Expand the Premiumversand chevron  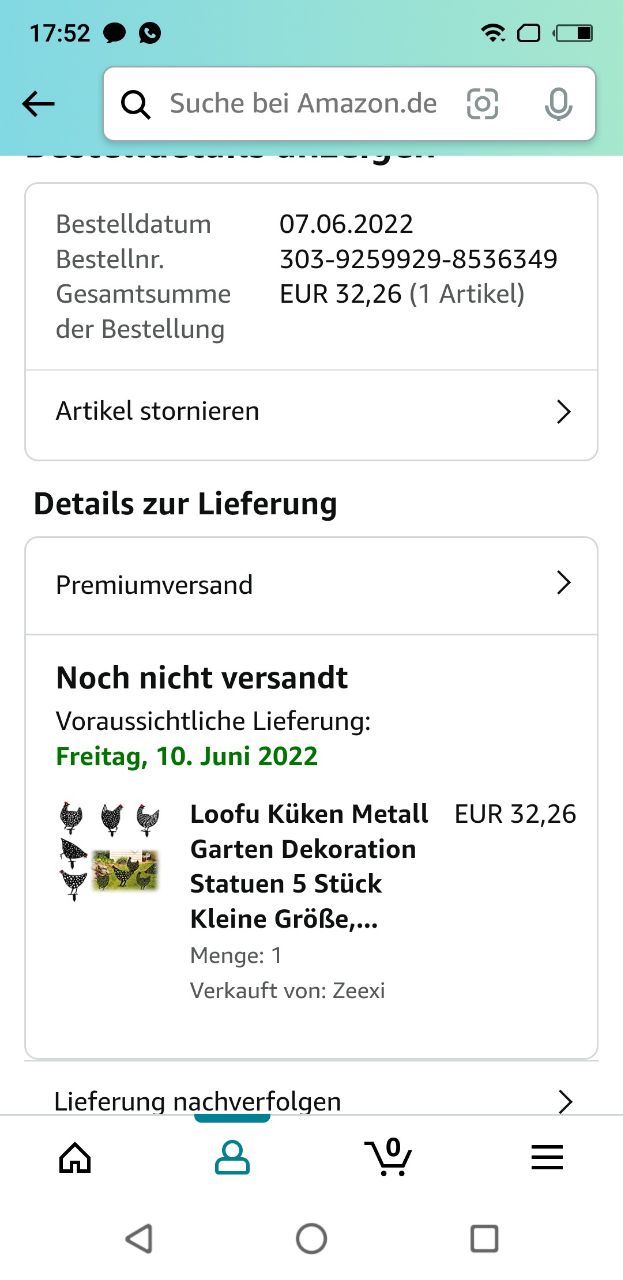[564, 584]
